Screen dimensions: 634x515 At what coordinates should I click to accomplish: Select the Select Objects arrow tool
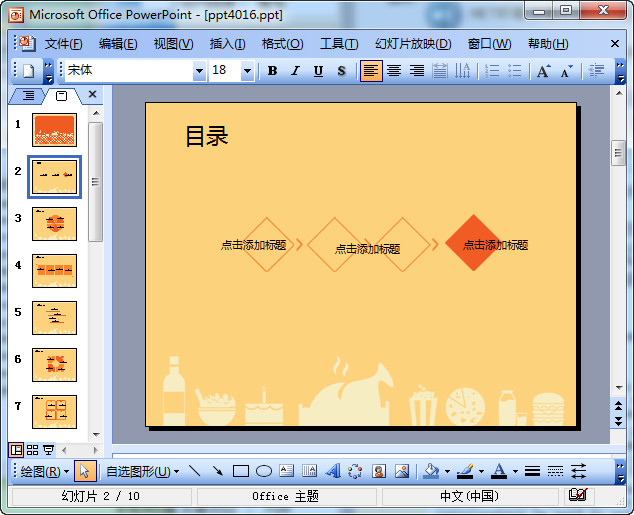click(85, 471)
